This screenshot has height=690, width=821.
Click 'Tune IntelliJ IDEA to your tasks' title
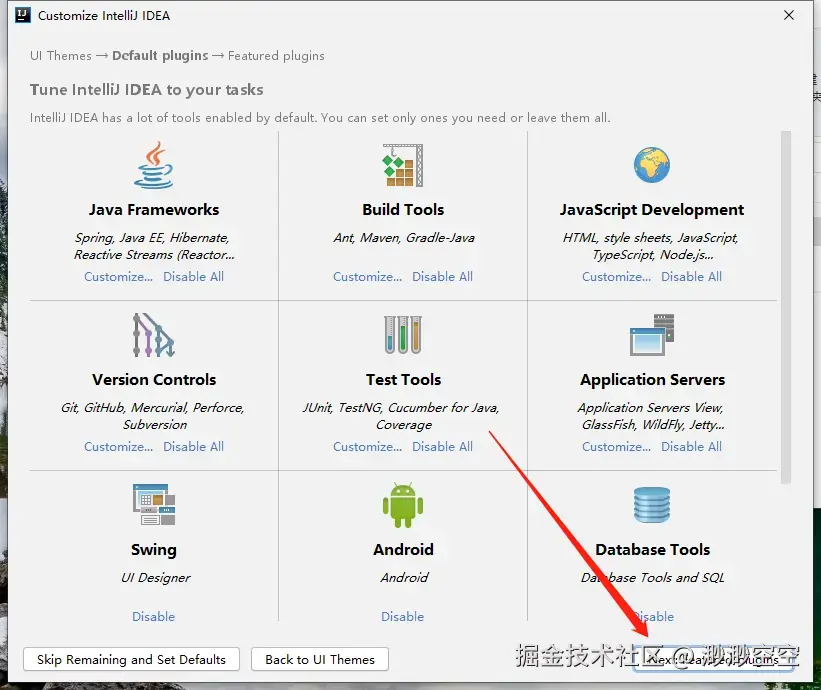(147, 90)
